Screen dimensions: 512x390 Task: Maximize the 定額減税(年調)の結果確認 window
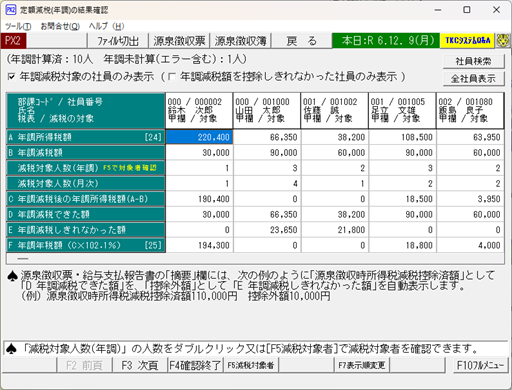(x=467, y=10)
